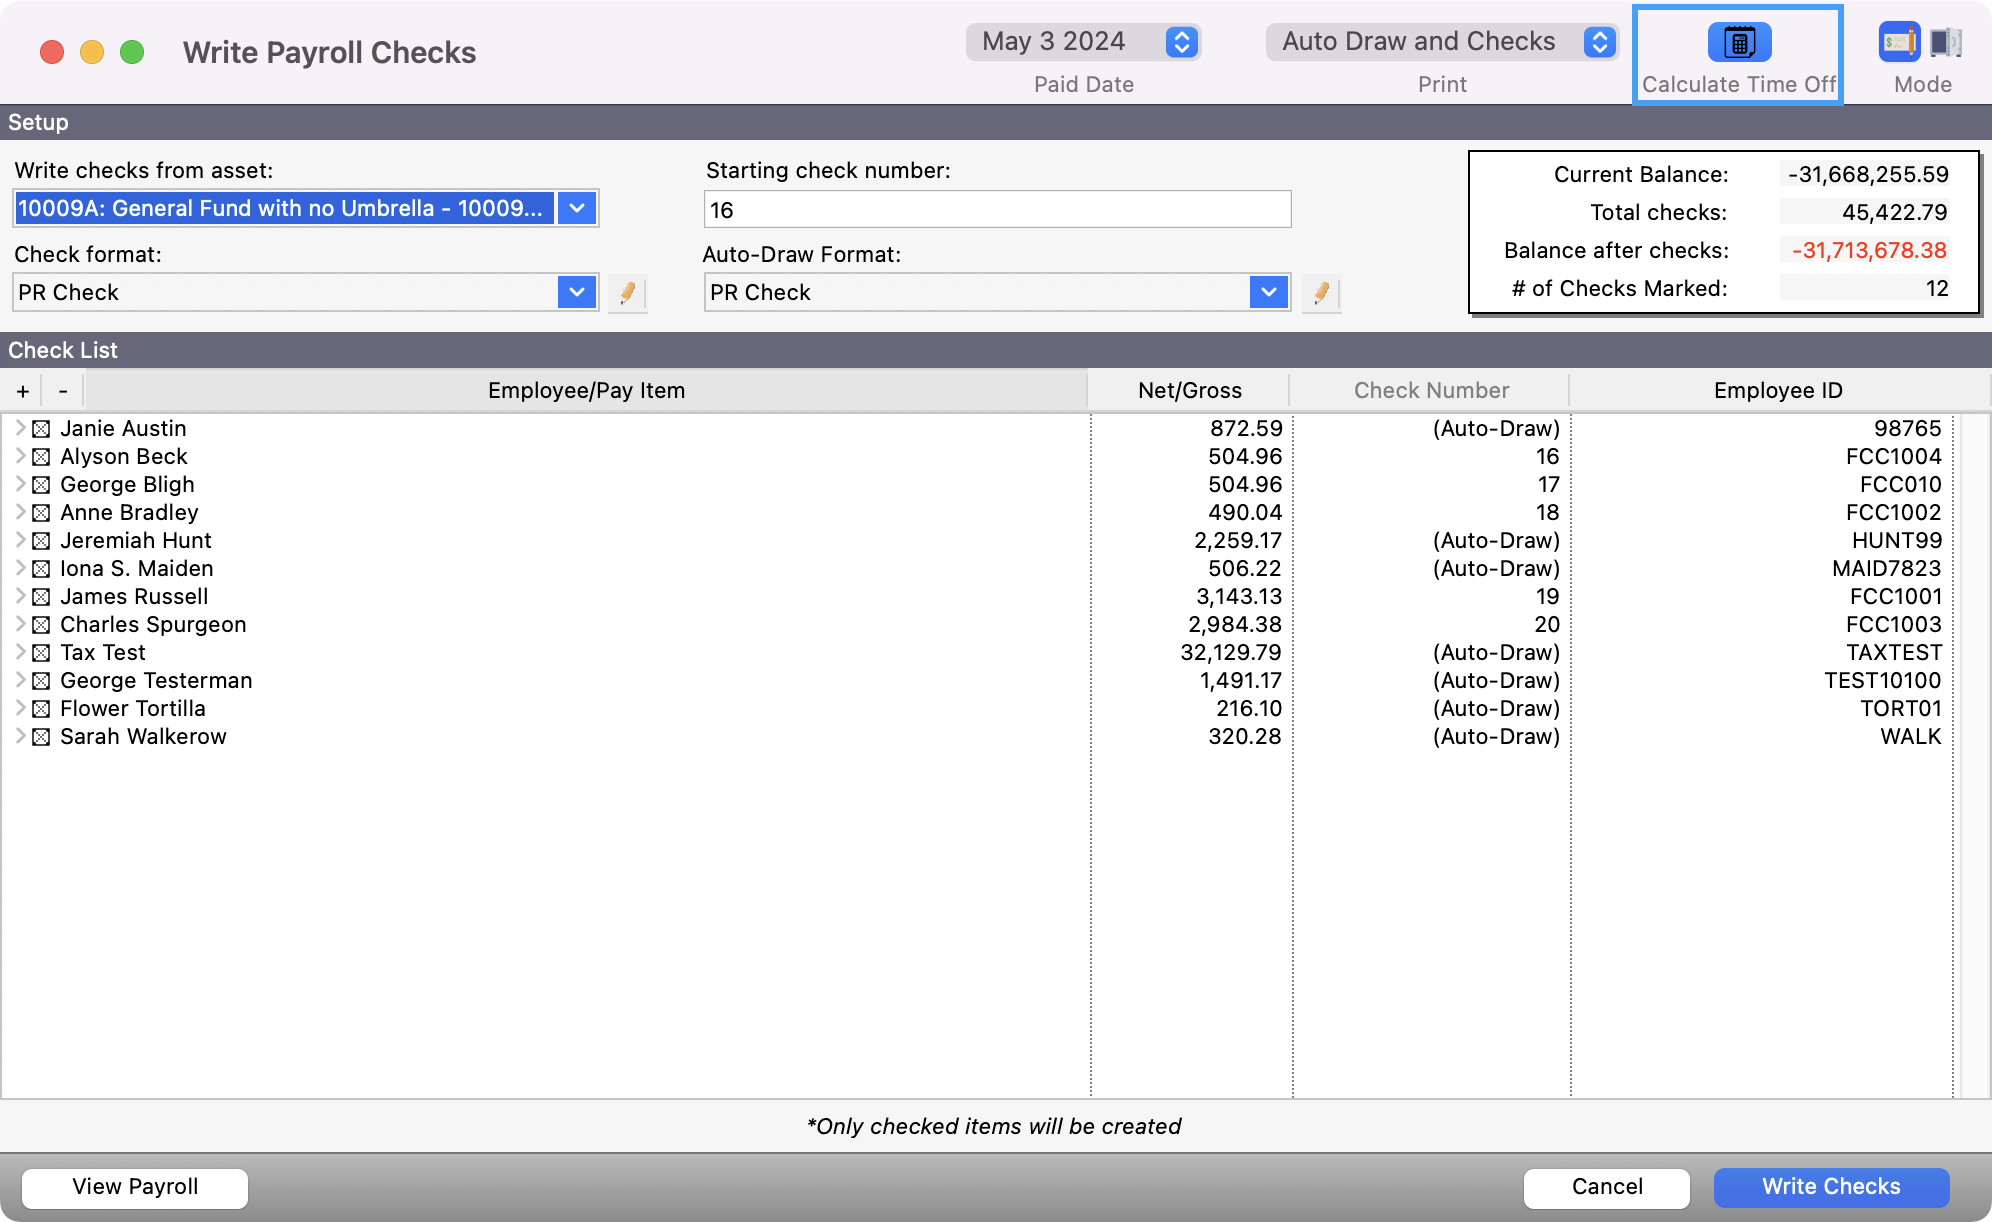
Task: Open the Write checks from asset dropdown
Action: click(x=577, y=209)
